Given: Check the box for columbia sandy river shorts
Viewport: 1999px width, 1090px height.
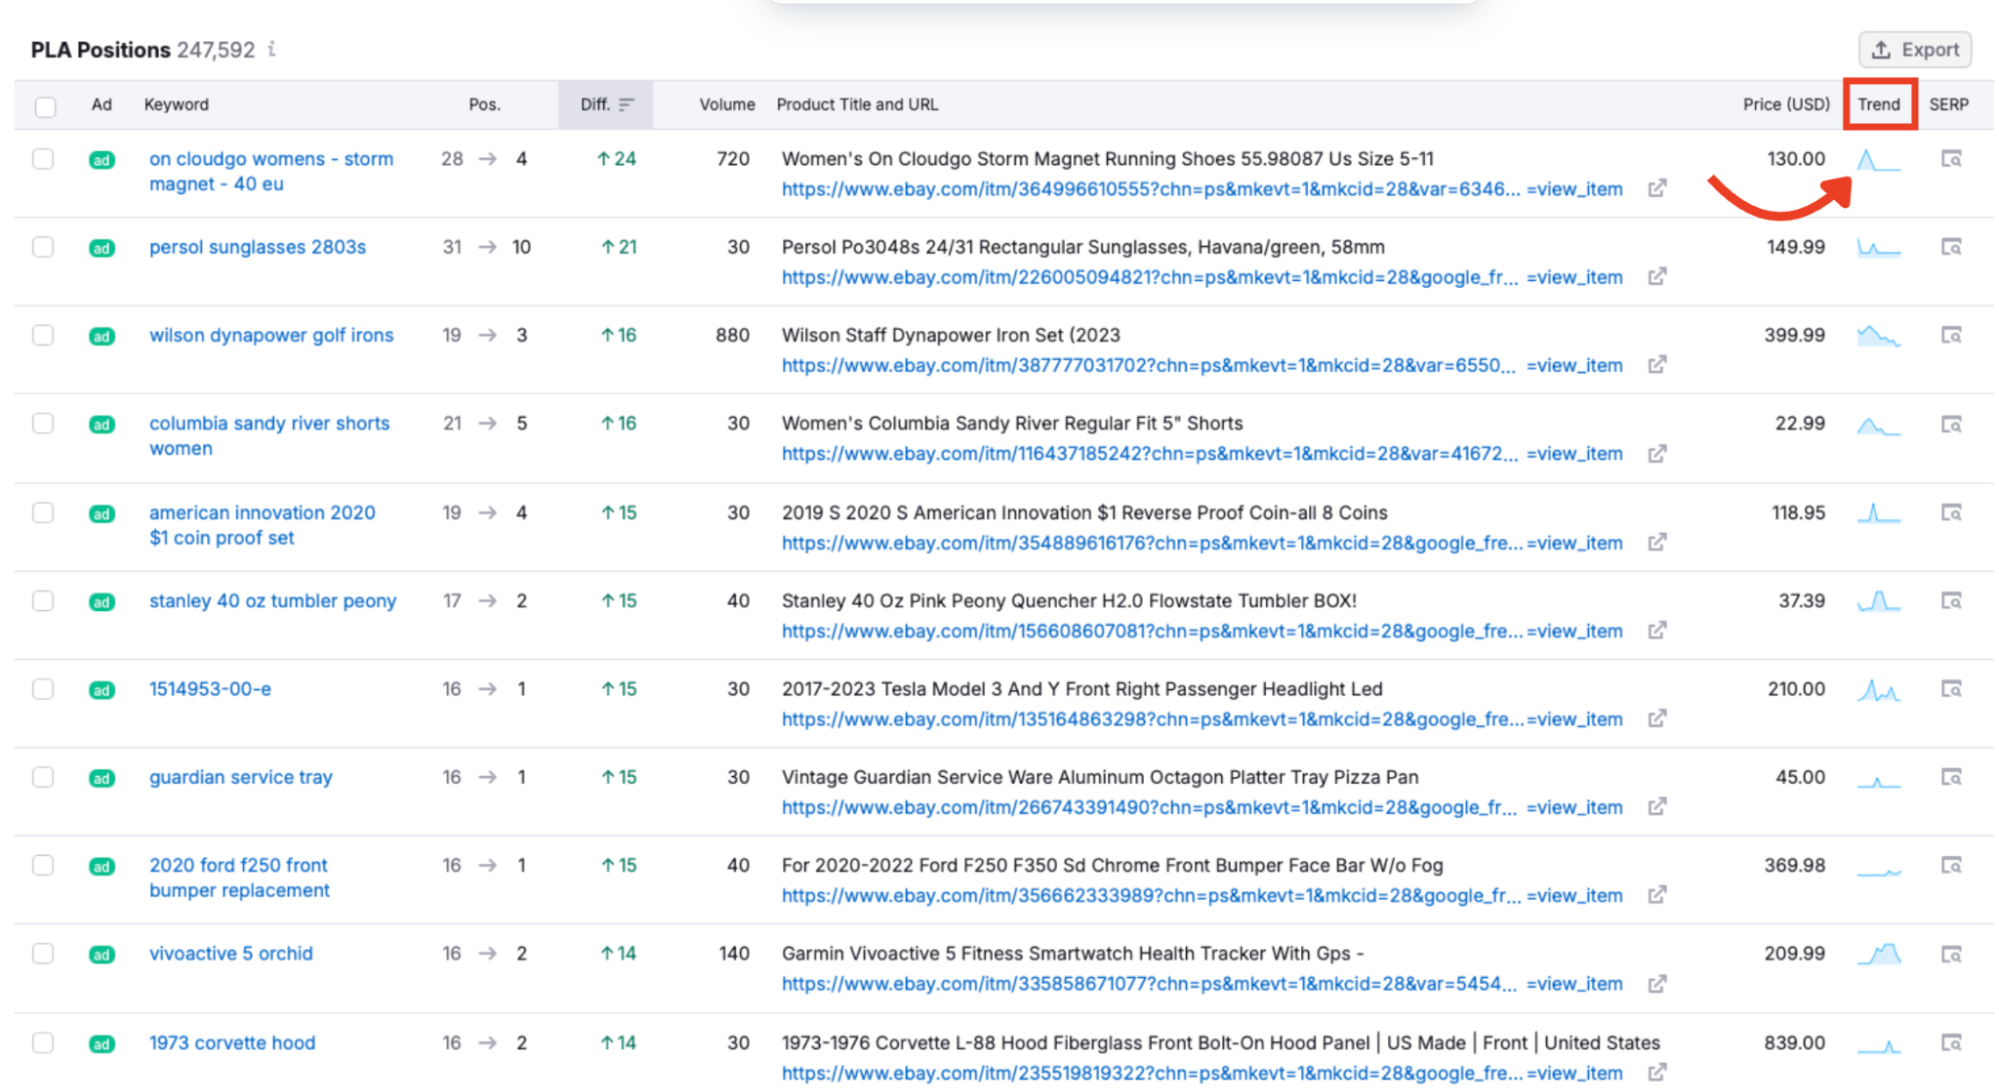Looking at the screenshot, I should pos(43,423).
